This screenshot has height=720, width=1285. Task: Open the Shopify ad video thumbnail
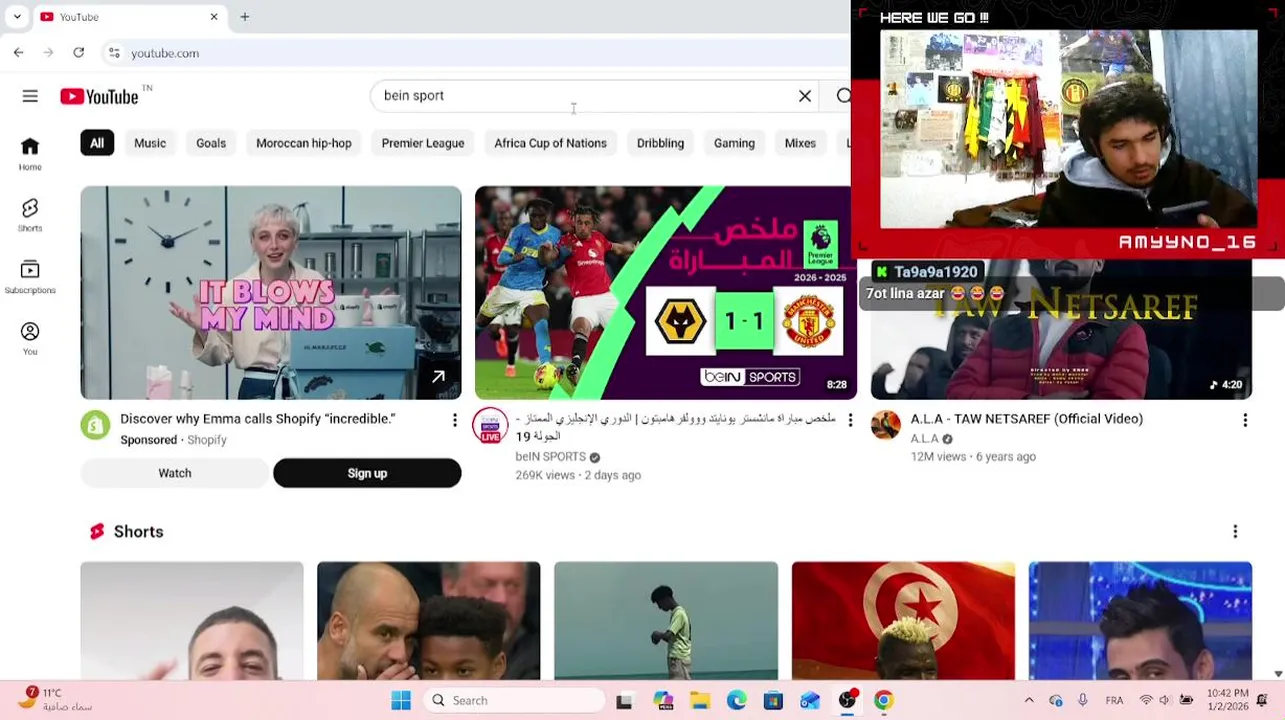[x=271, y=293]
